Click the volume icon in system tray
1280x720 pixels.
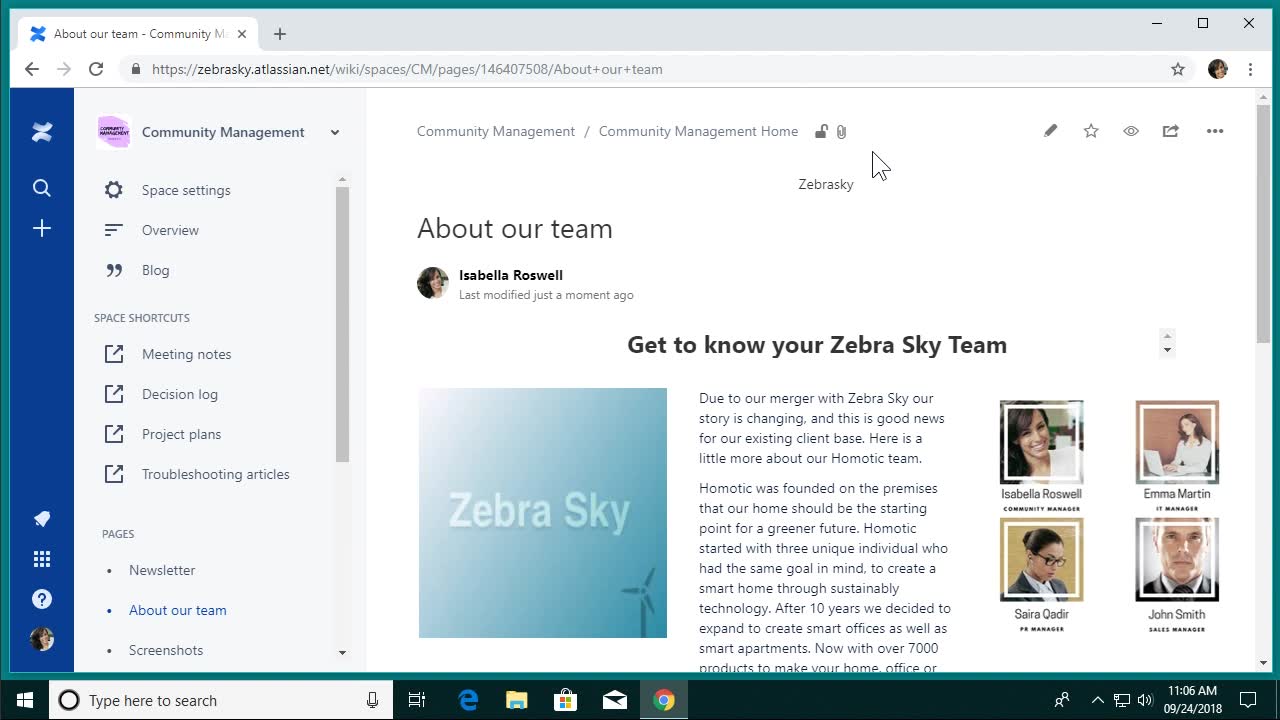tap(1145, 700)
